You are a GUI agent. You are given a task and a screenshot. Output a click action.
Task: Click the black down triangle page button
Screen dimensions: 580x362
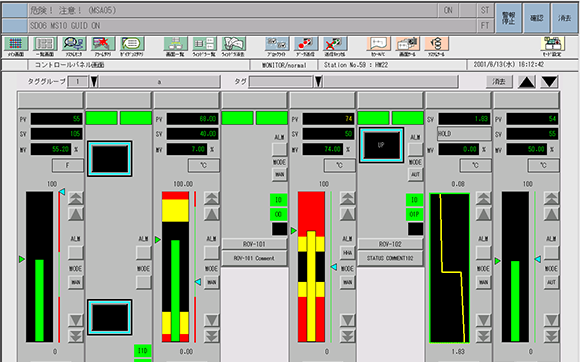[549, 82]
